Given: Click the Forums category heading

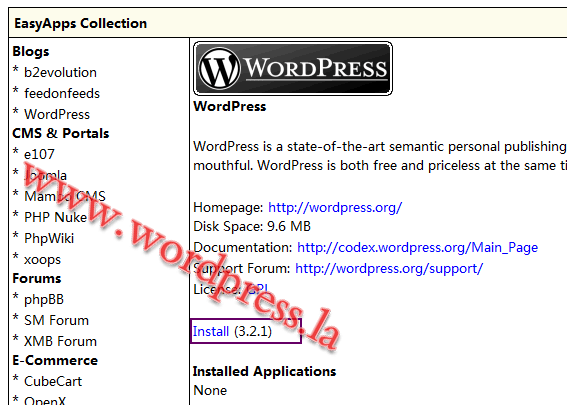Looking at the screenshot, I should pyautogui.click(x=37, y=278).
